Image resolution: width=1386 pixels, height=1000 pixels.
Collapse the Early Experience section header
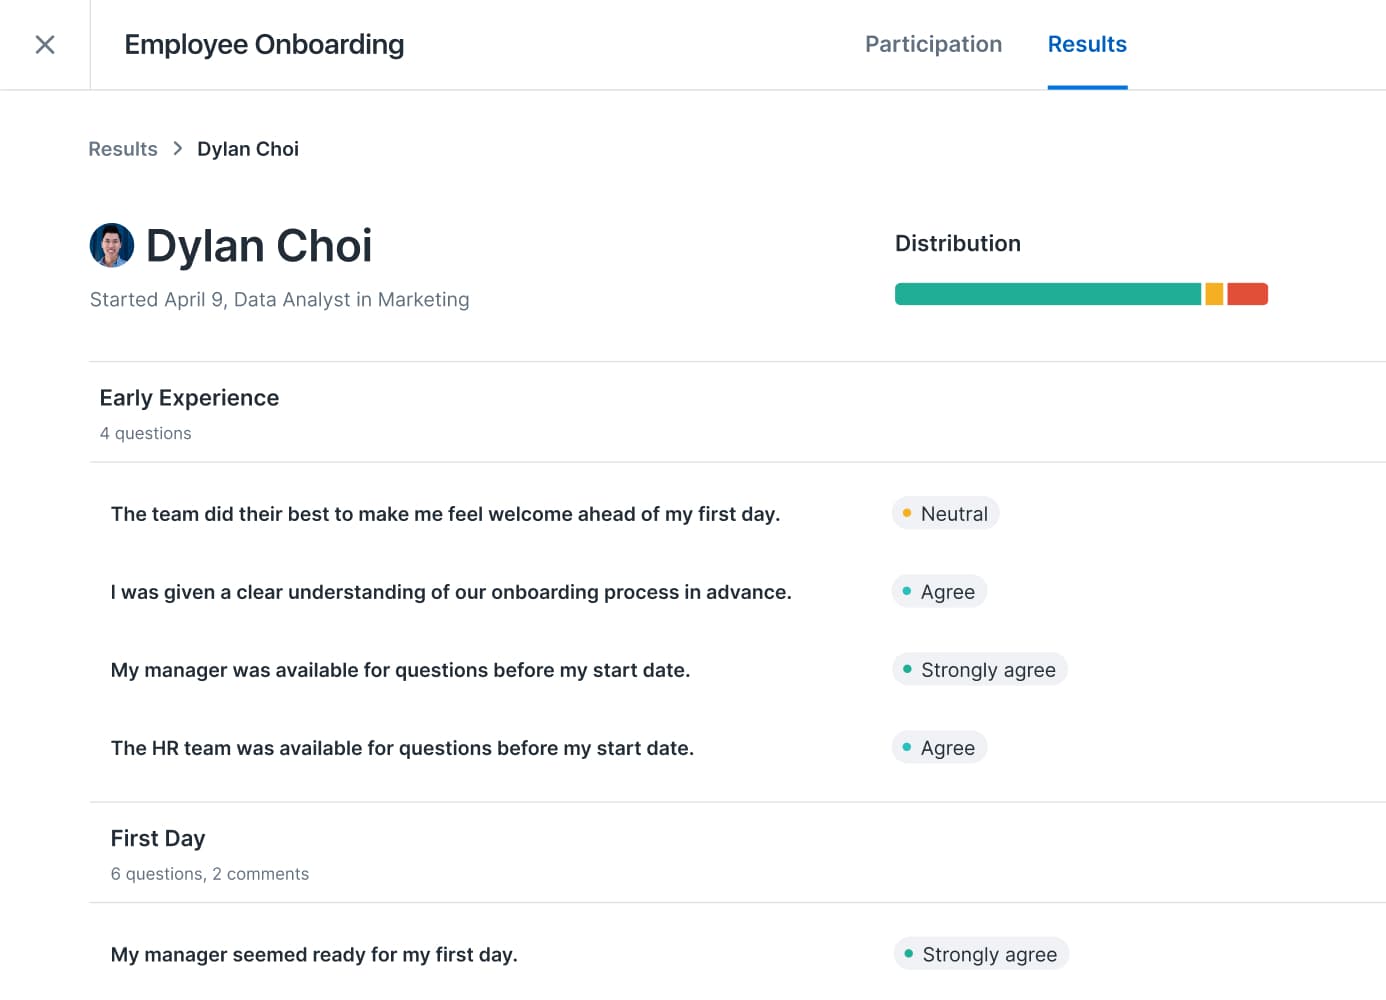737,412
